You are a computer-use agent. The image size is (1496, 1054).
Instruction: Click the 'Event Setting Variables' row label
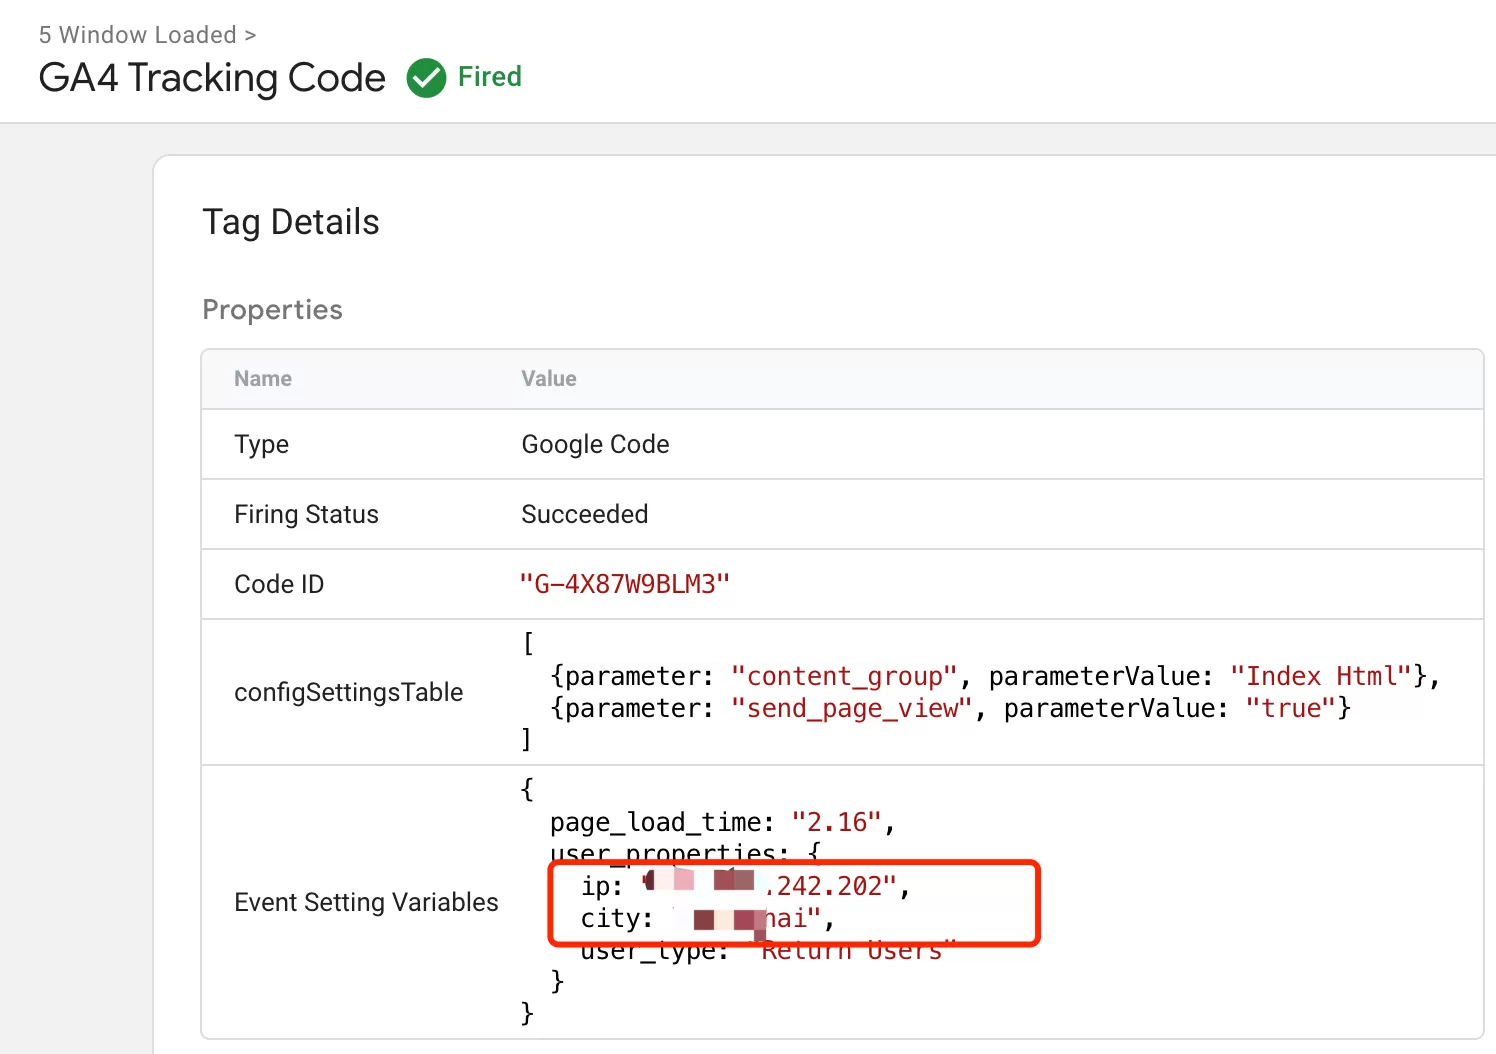[366, 902]
